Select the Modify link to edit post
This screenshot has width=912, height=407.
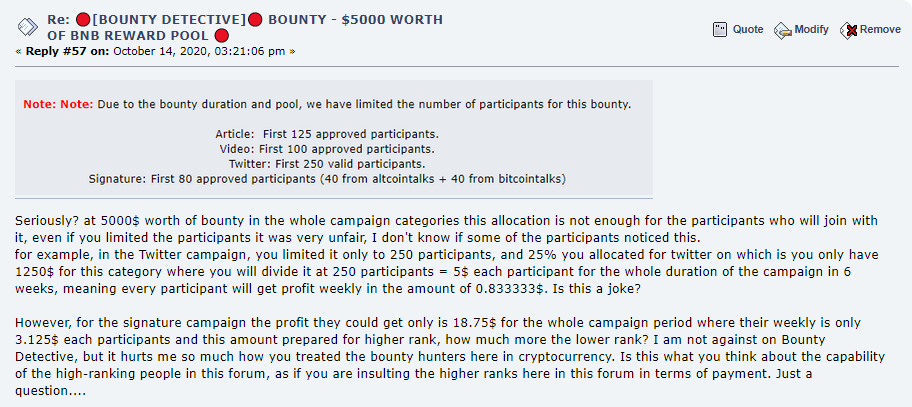pyautogui.click(x=811, y=30)
